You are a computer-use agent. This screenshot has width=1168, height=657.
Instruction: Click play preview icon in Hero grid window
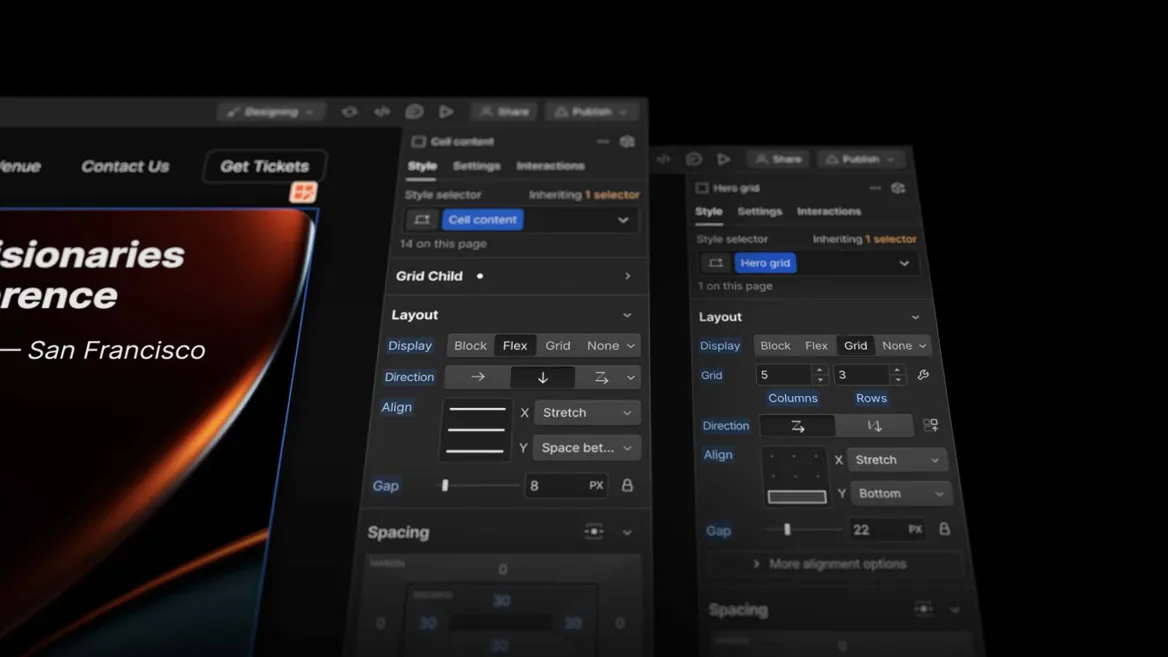coord(723,159)
